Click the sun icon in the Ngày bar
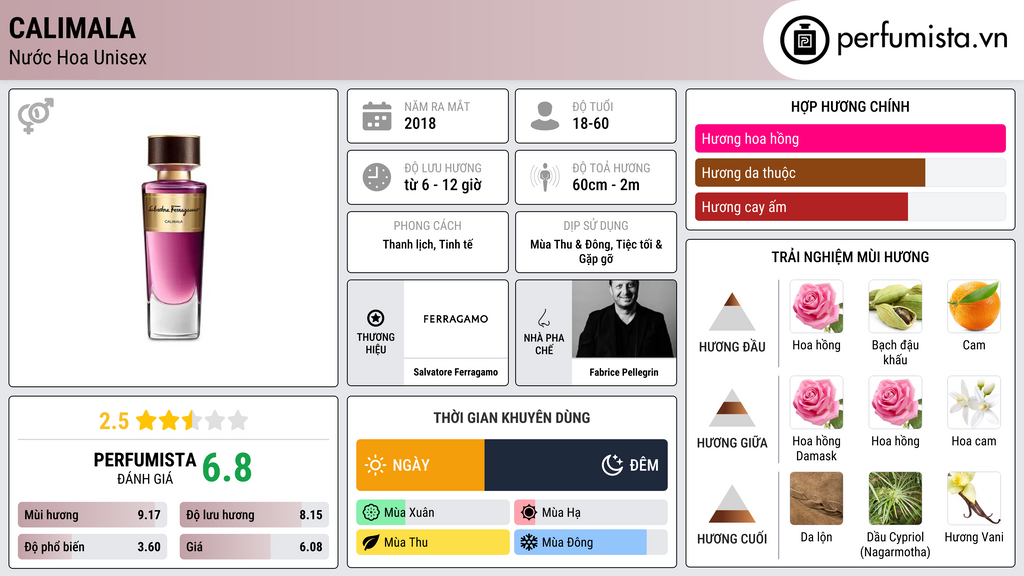Screen dimensions: 1024x576 376,465
